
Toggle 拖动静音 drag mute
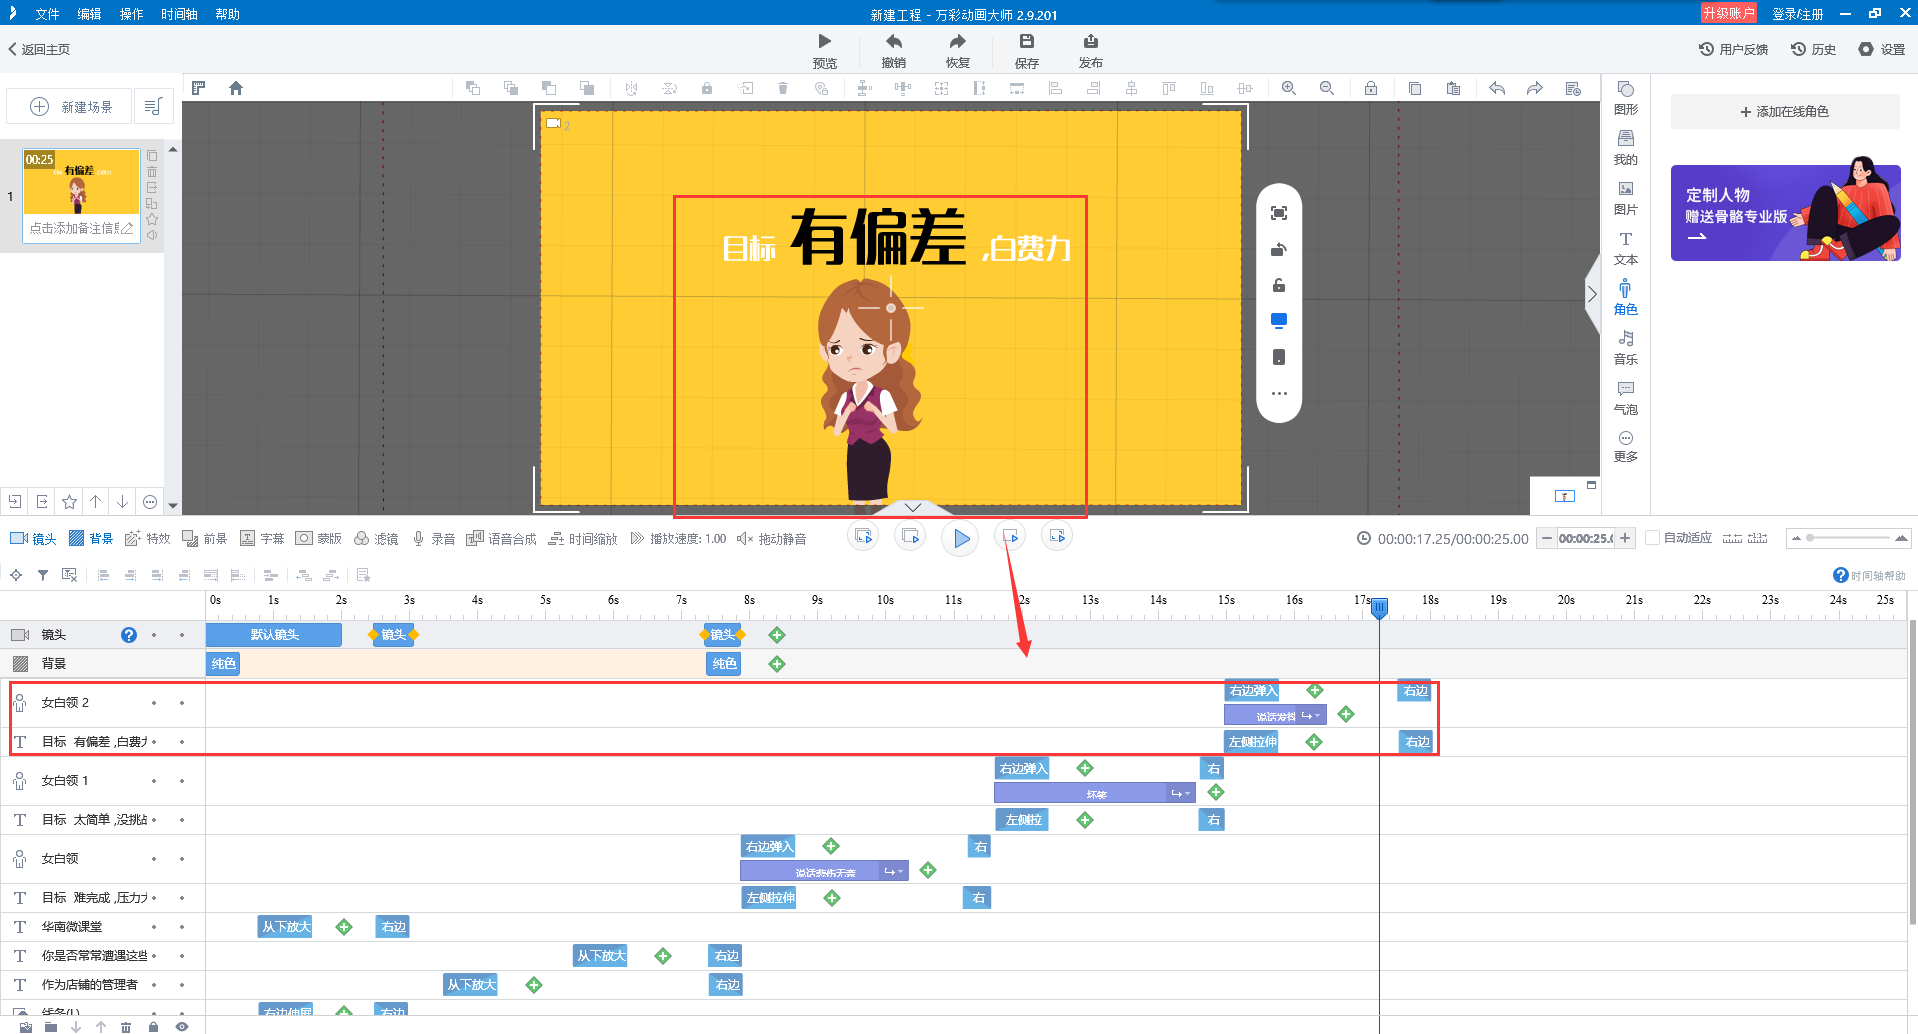[x=771, y=539]
